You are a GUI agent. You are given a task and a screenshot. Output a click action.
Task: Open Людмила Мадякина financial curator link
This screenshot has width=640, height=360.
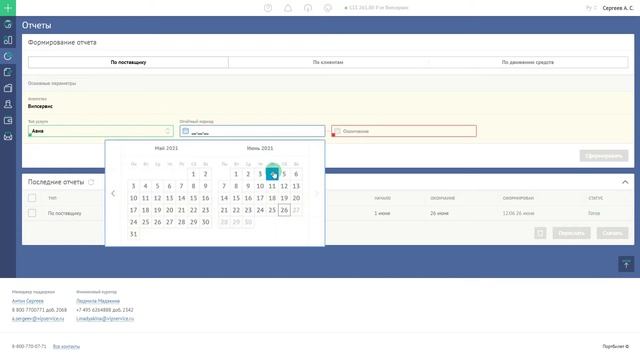point(98,301)
